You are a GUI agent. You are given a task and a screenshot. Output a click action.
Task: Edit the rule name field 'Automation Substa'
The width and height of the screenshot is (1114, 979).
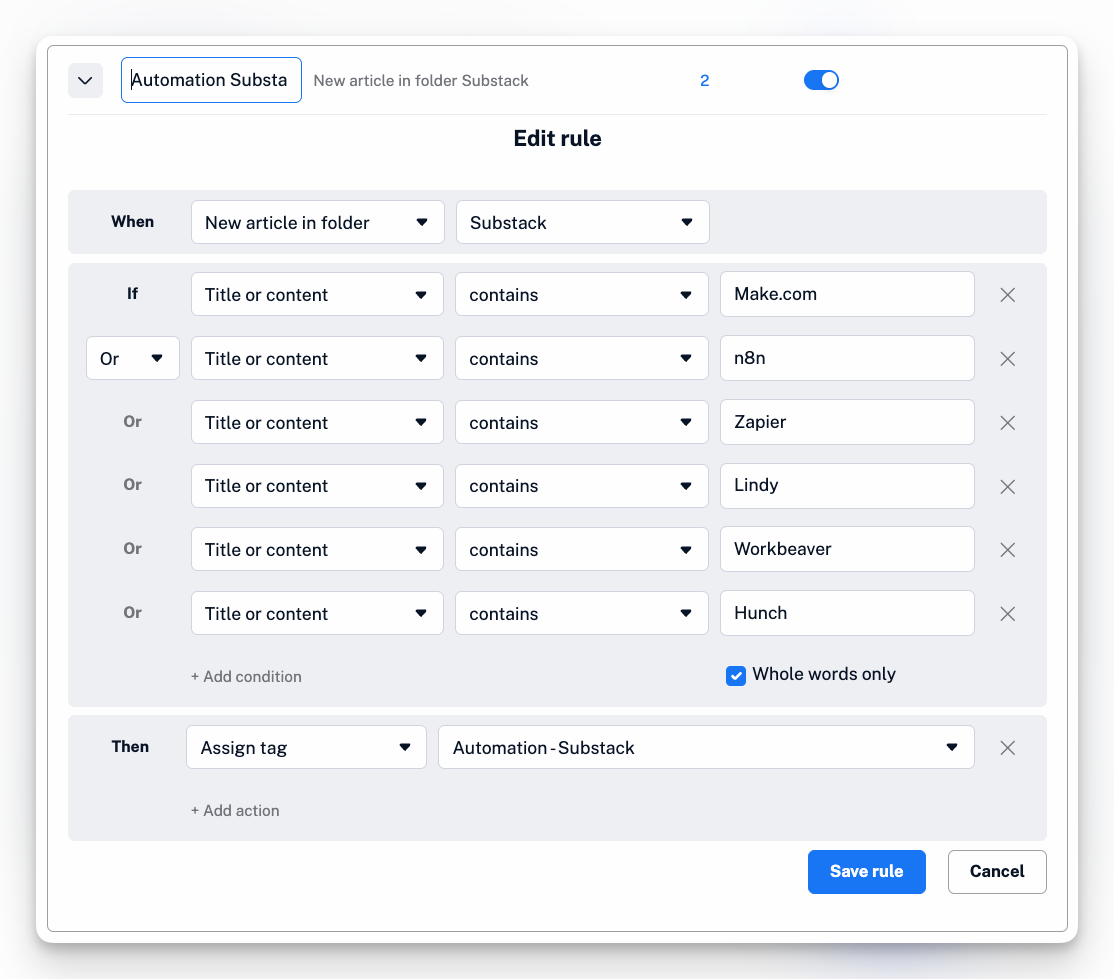click(x=211, y=80)
